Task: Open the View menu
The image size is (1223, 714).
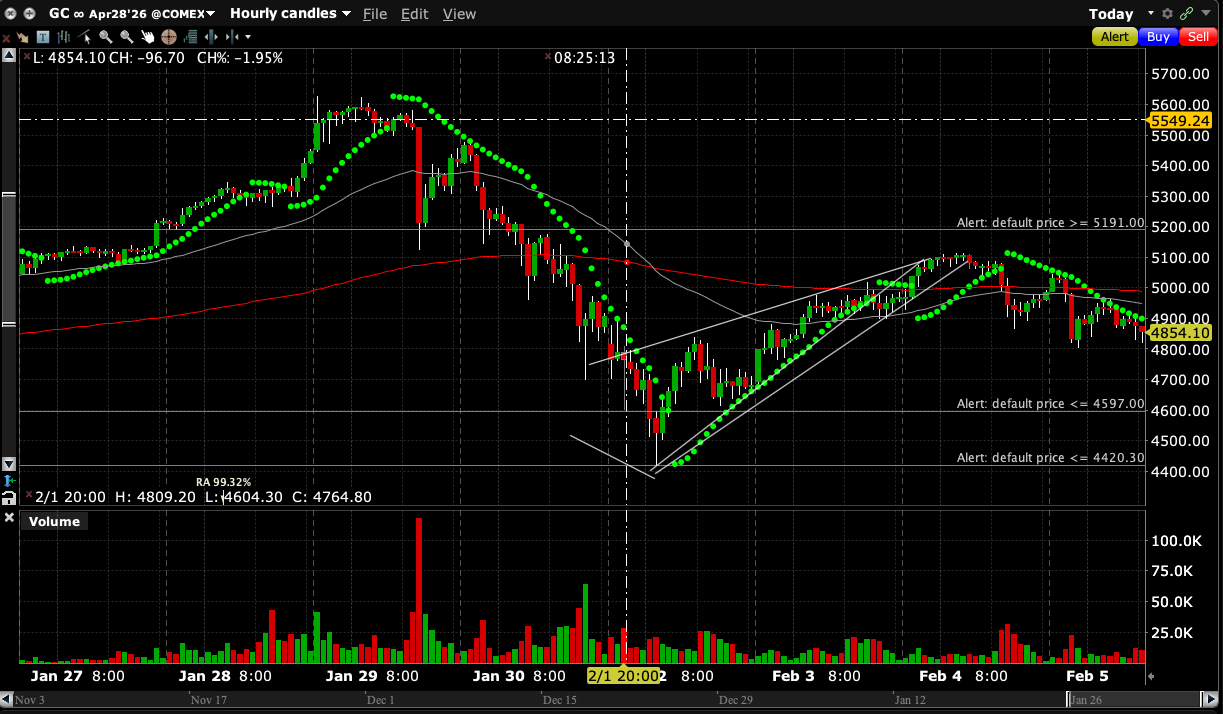Action: pyautogui.click(x=459, y=13)
